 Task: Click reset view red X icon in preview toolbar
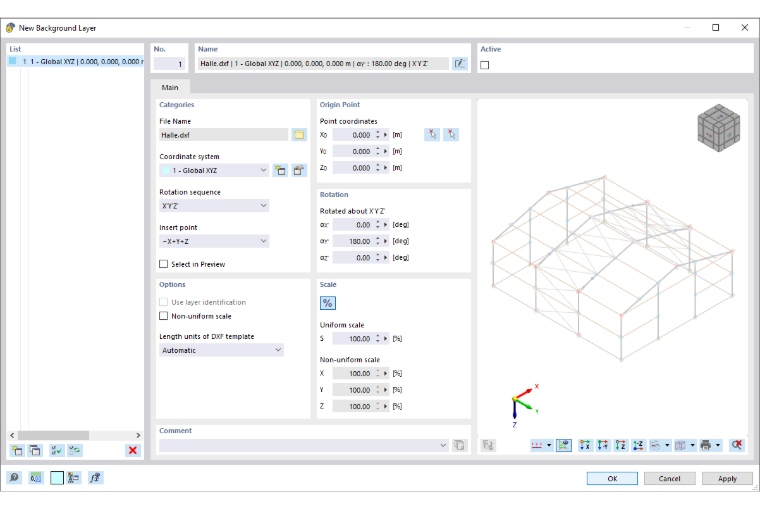(x=737, y=445)
